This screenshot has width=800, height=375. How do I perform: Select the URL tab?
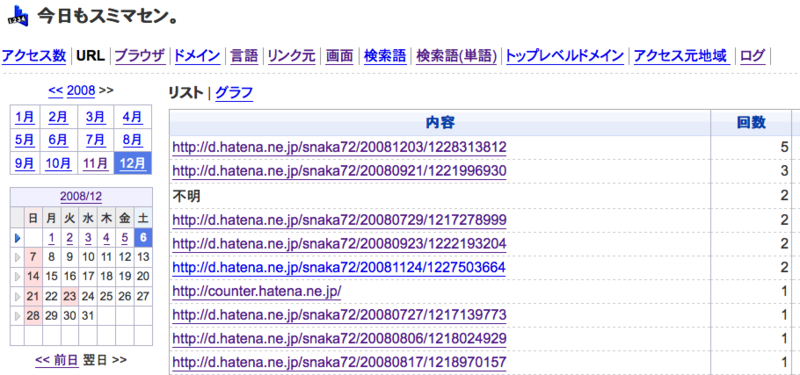(90, 56)
